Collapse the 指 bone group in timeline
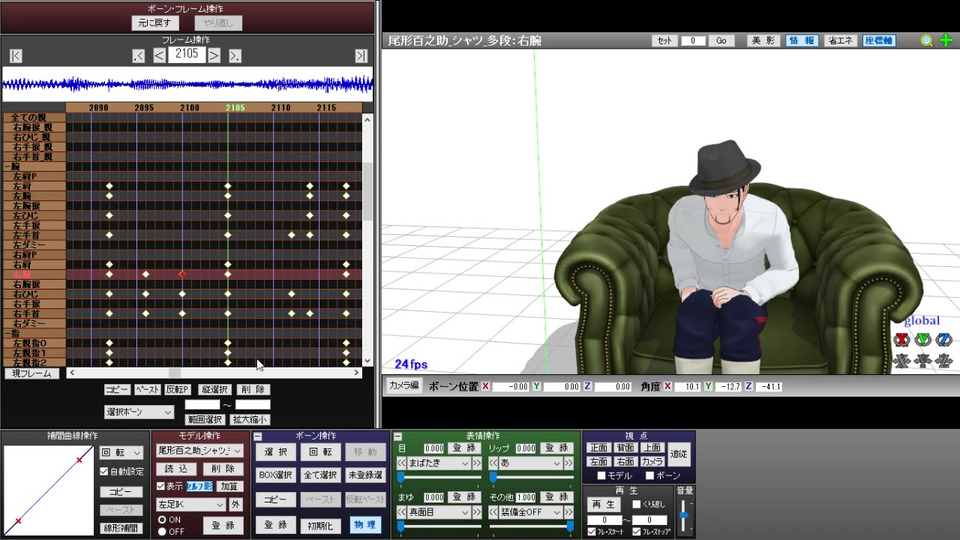960x540 pixels. (7, 333)
